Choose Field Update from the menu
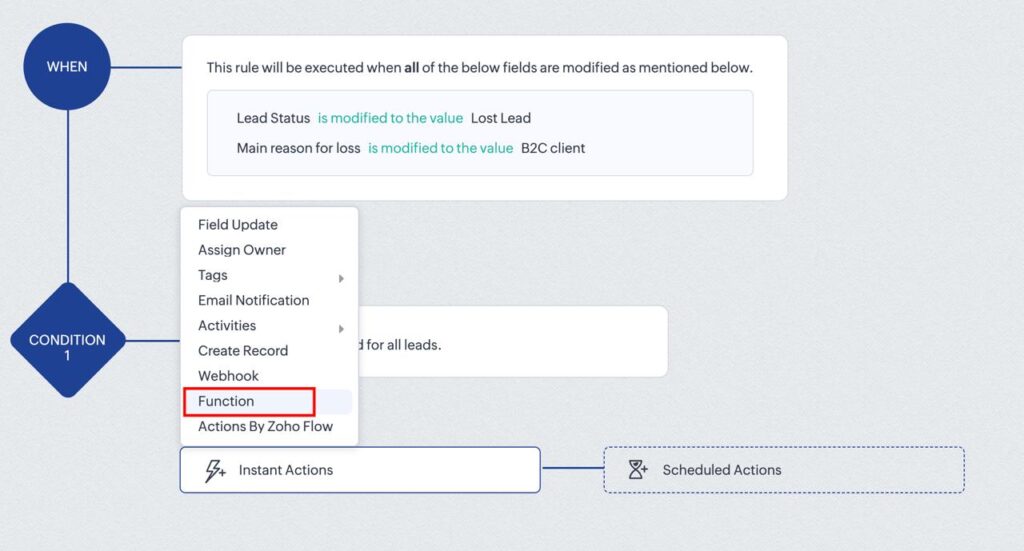 [x=238, y=225]
